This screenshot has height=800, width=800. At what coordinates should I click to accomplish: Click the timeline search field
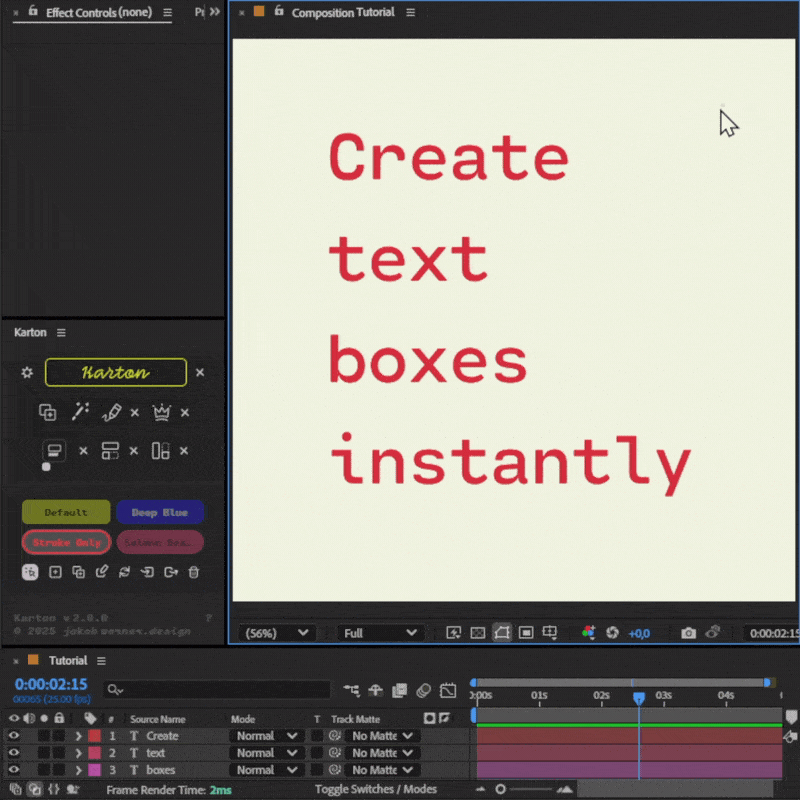point(215,689)
